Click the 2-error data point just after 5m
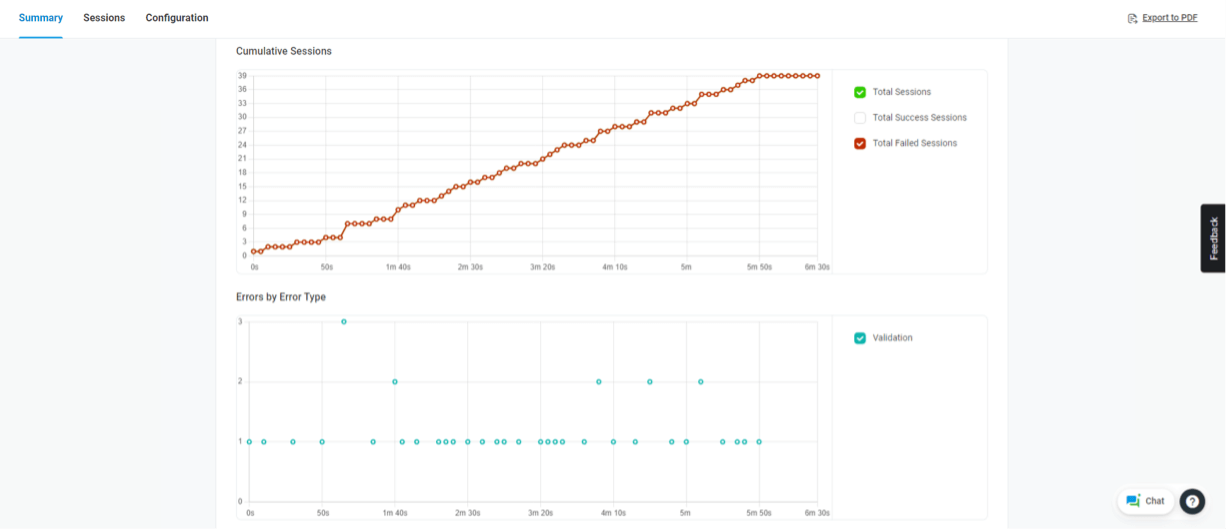The image size is (1228, 531). pyautogui.click(x=701, y=382)
